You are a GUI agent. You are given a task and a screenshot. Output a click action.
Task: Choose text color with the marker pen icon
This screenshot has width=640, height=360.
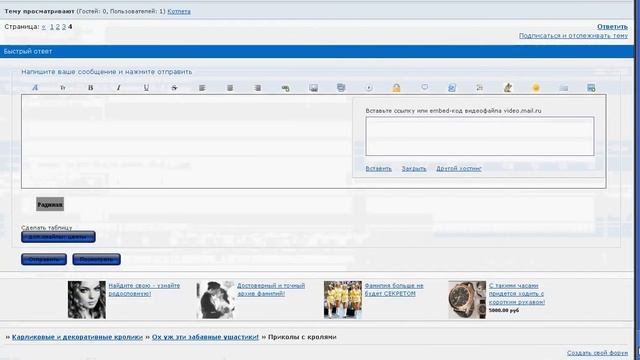click(x=508, y=87)
